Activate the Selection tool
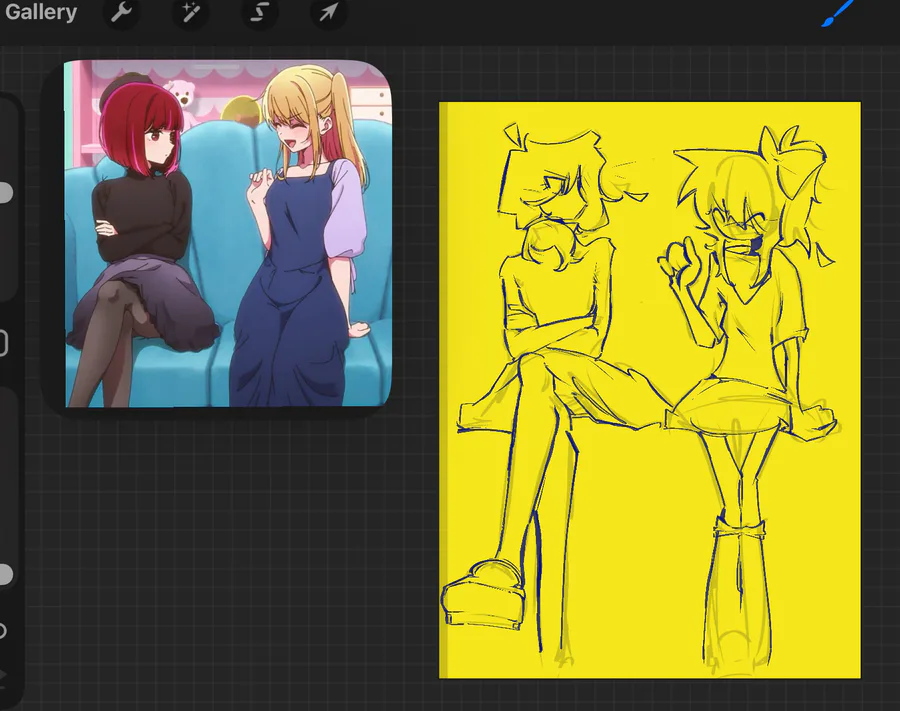900x711 pixels. pos(259,13)
